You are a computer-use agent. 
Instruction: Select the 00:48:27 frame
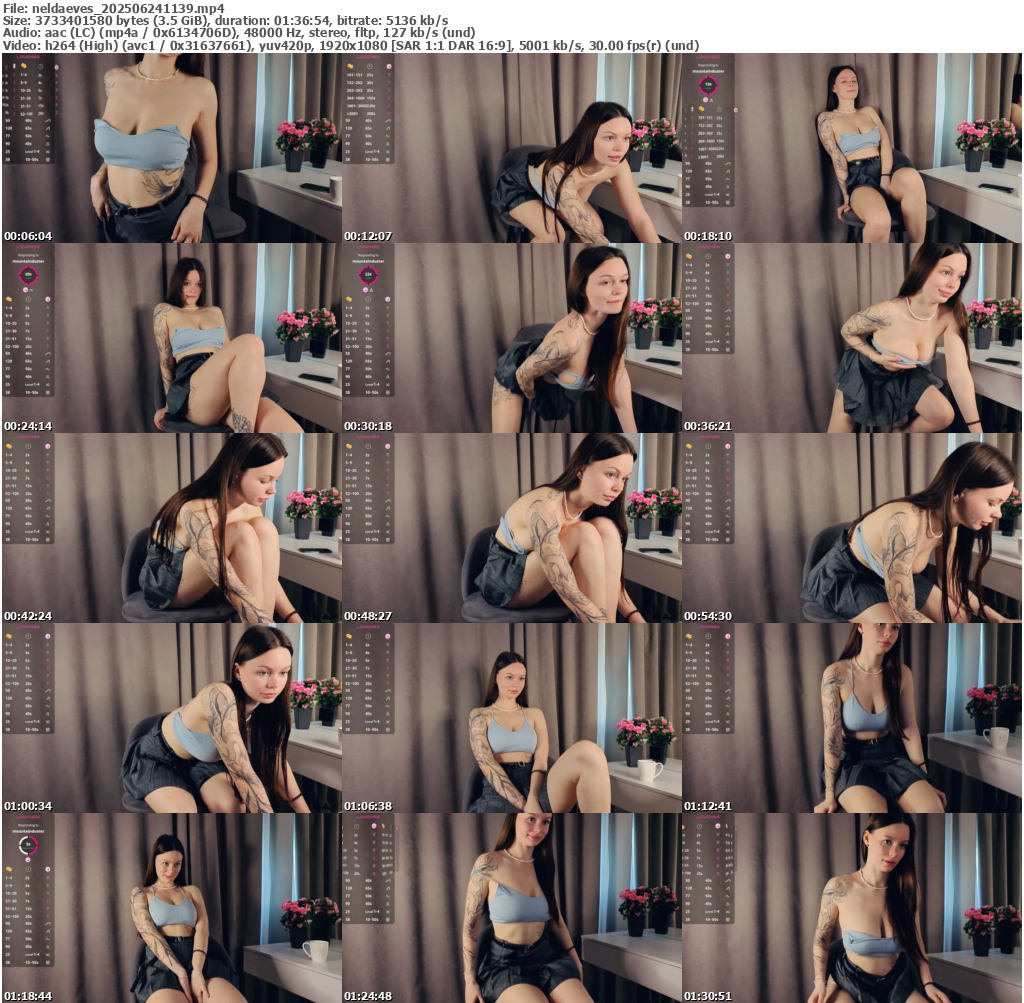pos(511,528)
